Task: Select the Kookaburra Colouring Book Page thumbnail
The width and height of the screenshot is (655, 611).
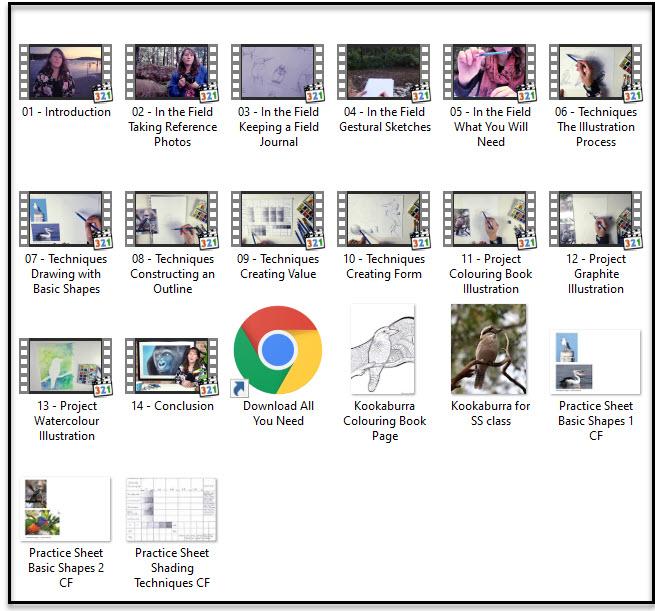Action: pyautogui.click(x=383, y=349)
